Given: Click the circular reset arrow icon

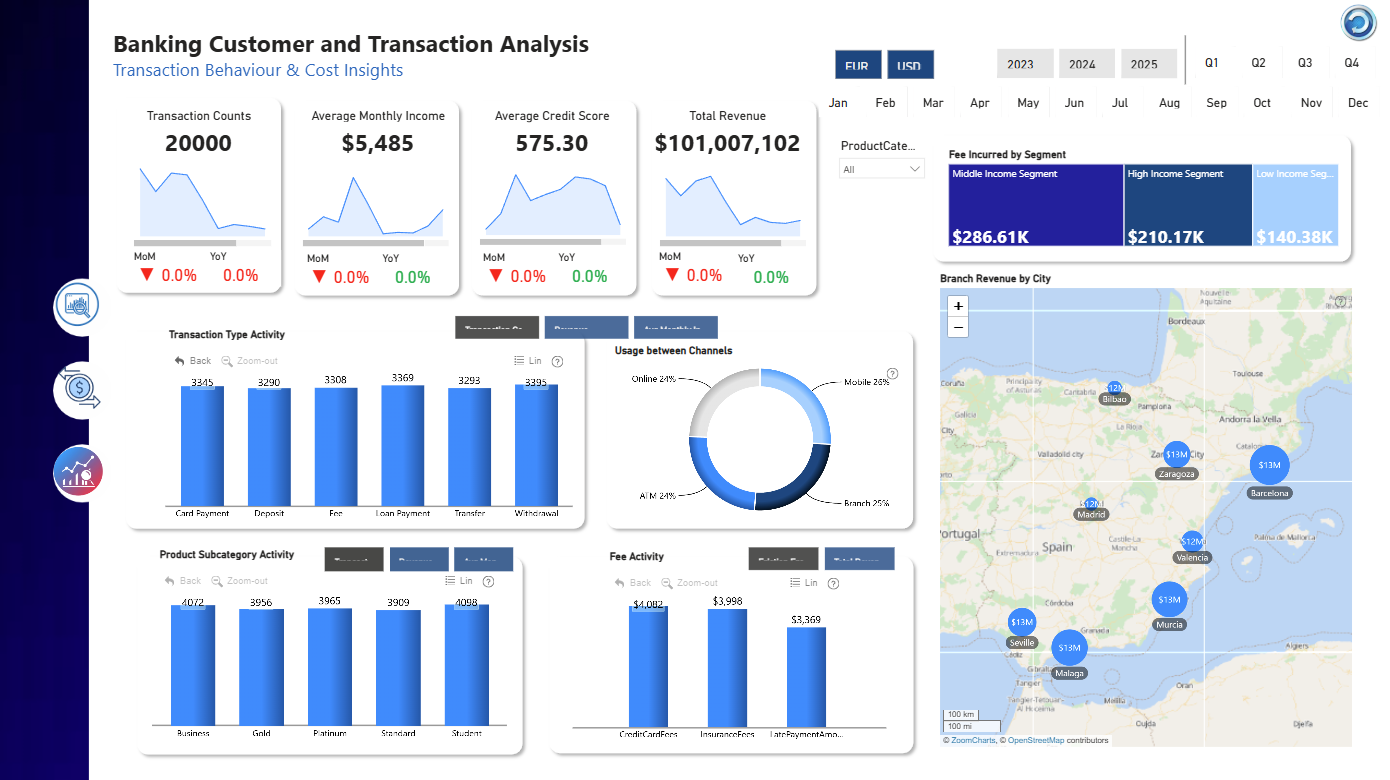Looking at the screenshot, I should [1358, 23].
